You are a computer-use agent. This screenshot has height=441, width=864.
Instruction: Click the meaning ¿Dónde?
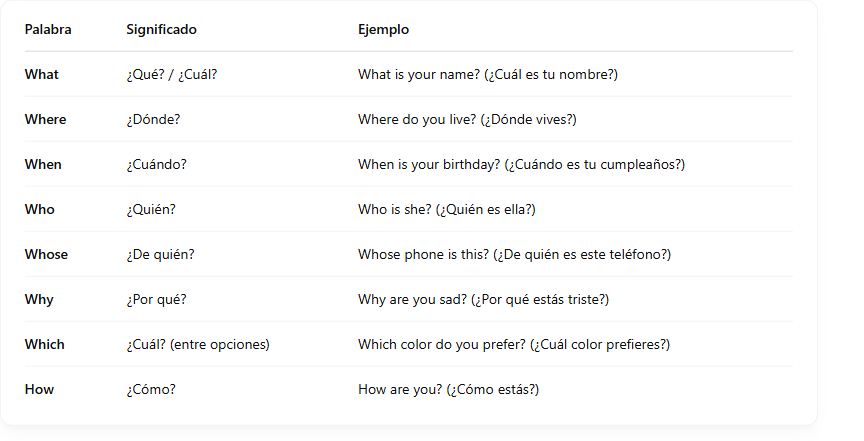153,120
